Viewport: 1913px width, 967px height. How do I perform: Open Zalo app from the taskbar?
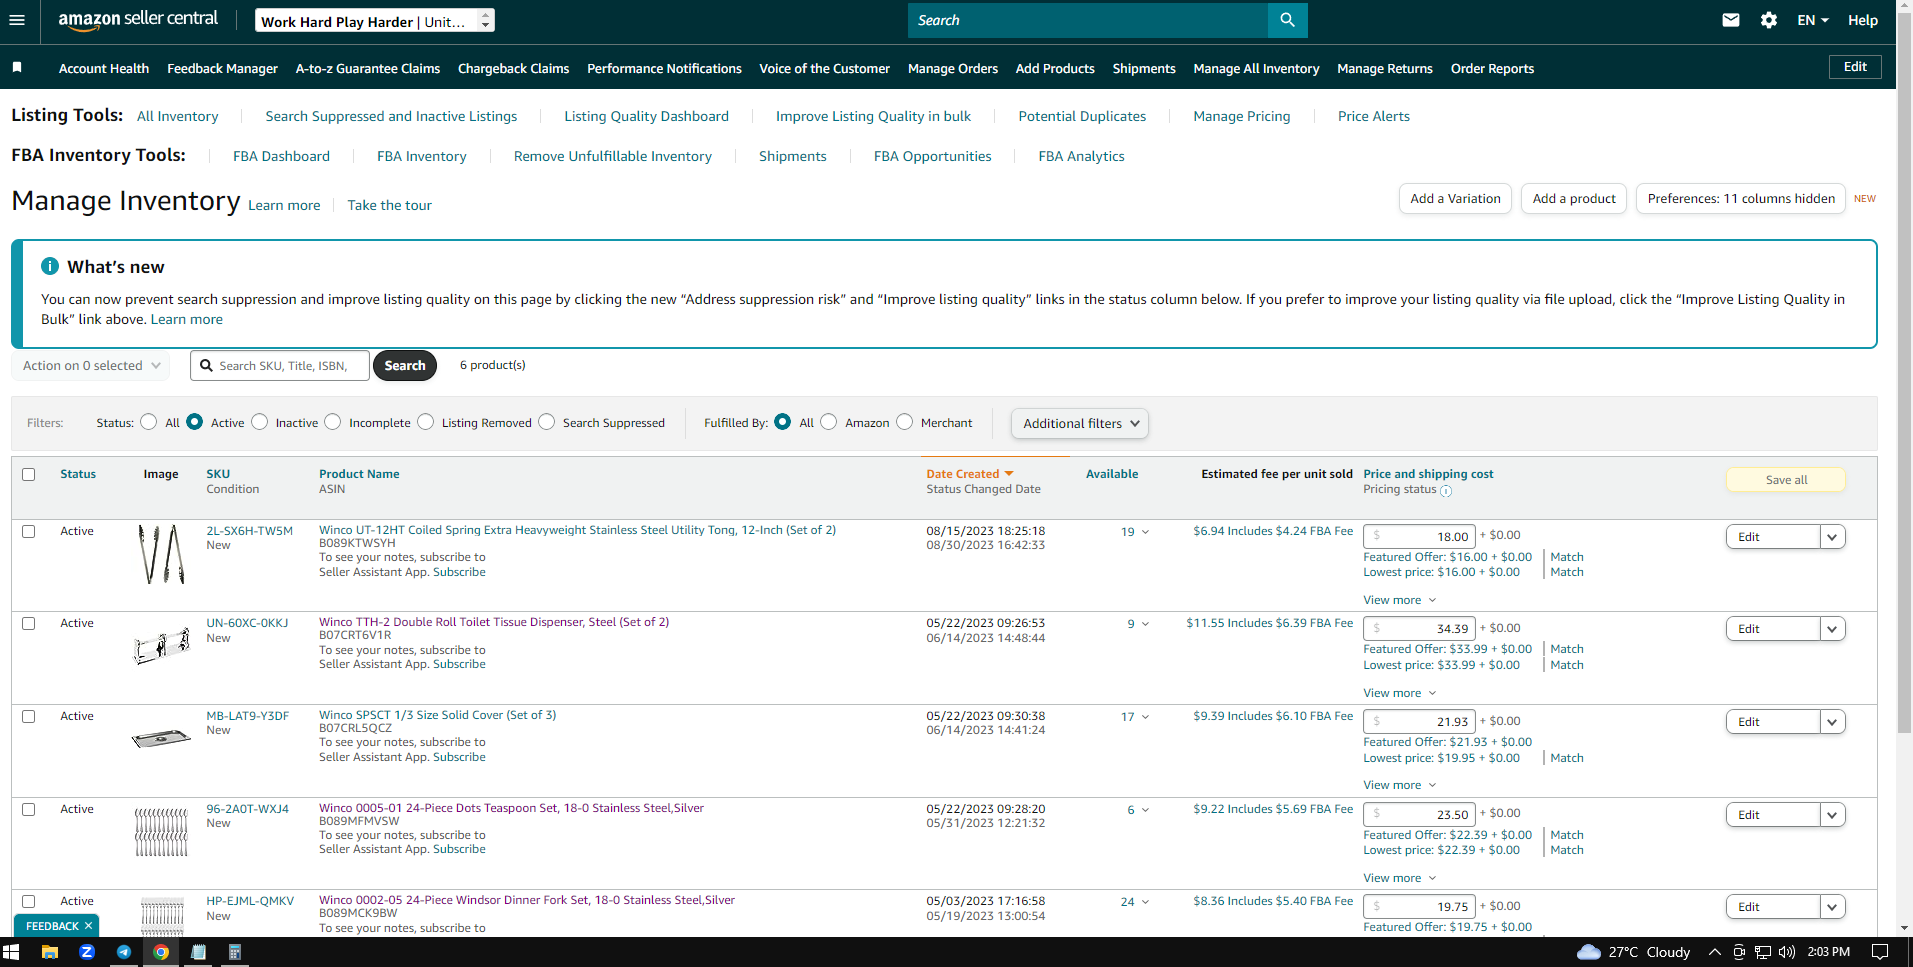tap(87, 952)
